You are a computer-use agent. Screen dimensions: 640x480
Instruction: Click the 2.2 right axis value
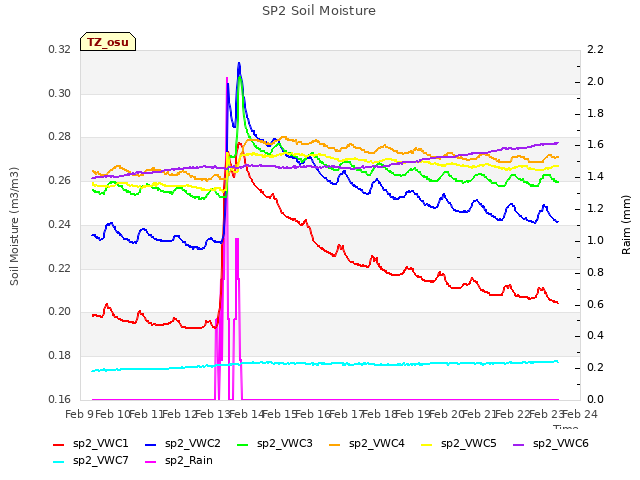pos(595,50)
